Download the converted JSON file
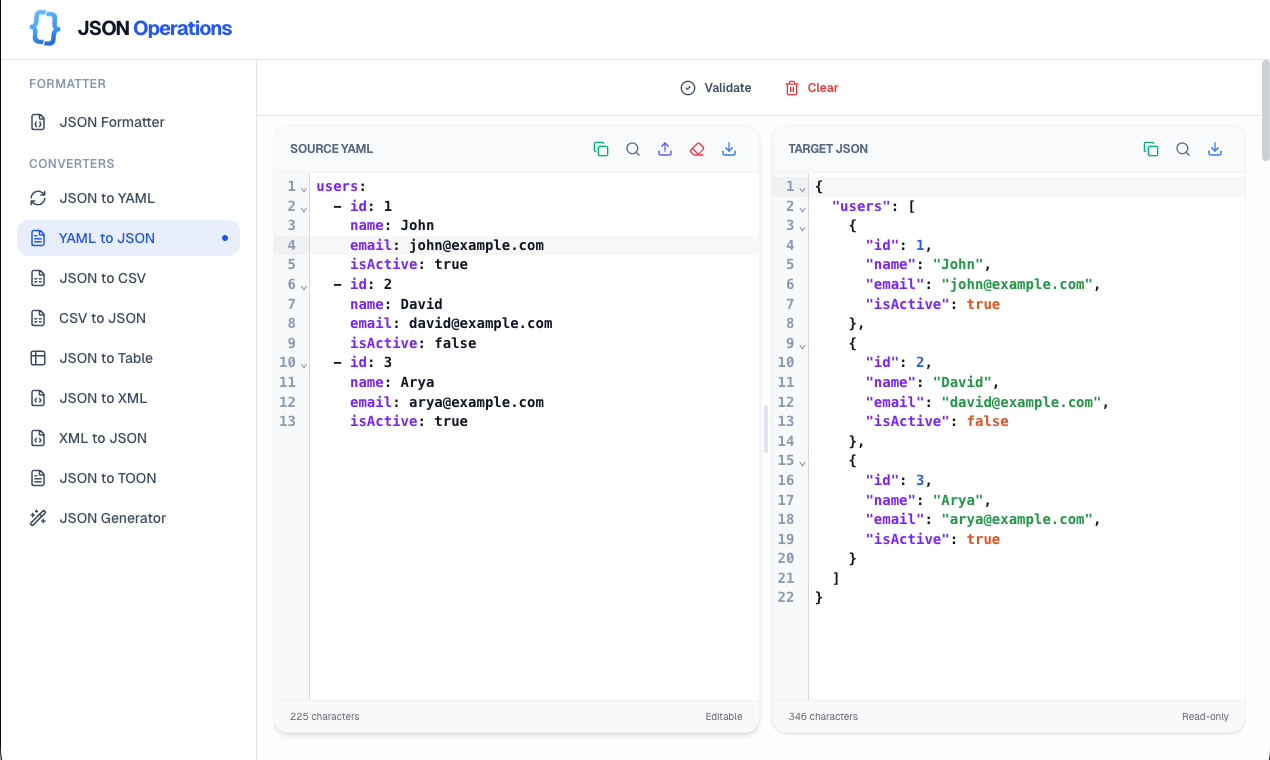 click(1215, 148)
